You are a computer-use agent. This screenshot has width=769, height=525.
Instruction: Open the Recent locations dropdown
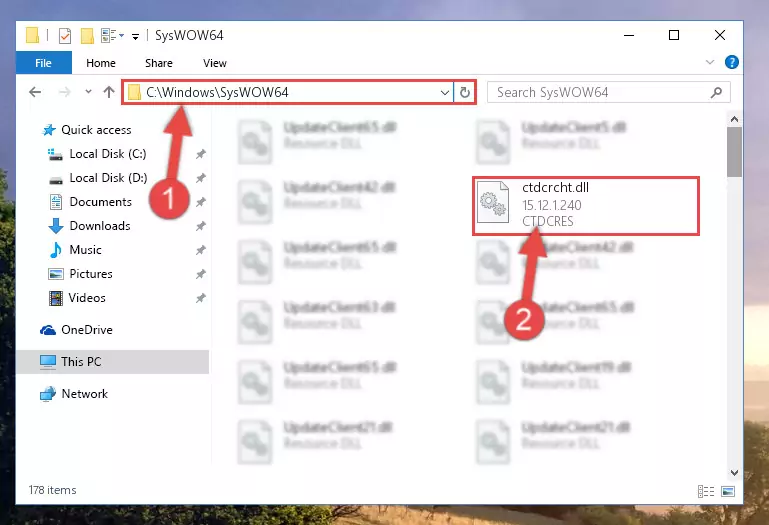(88, 91)
